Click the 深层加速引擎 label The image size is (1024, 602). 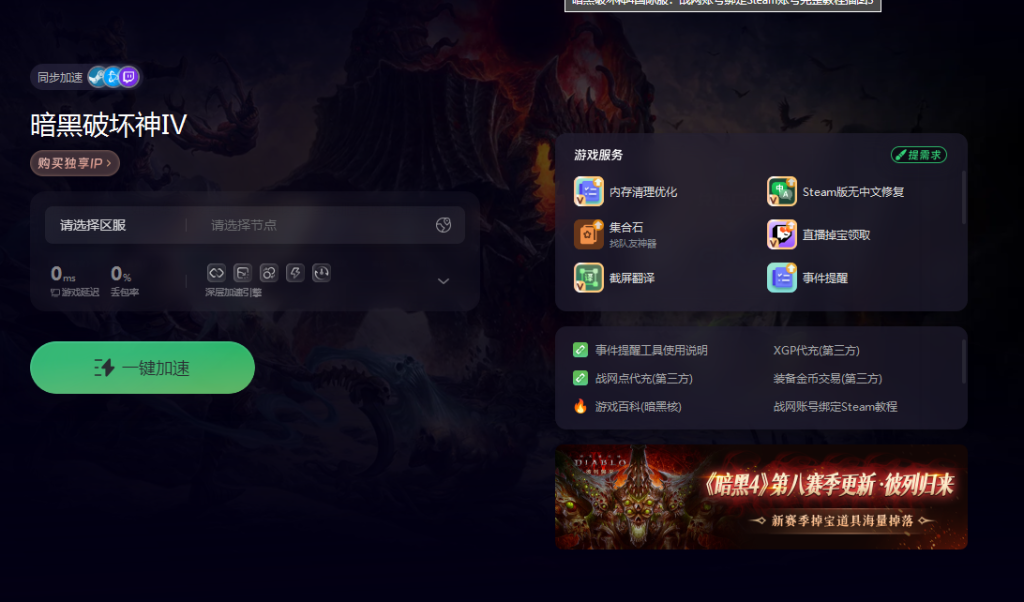(233, 293)
